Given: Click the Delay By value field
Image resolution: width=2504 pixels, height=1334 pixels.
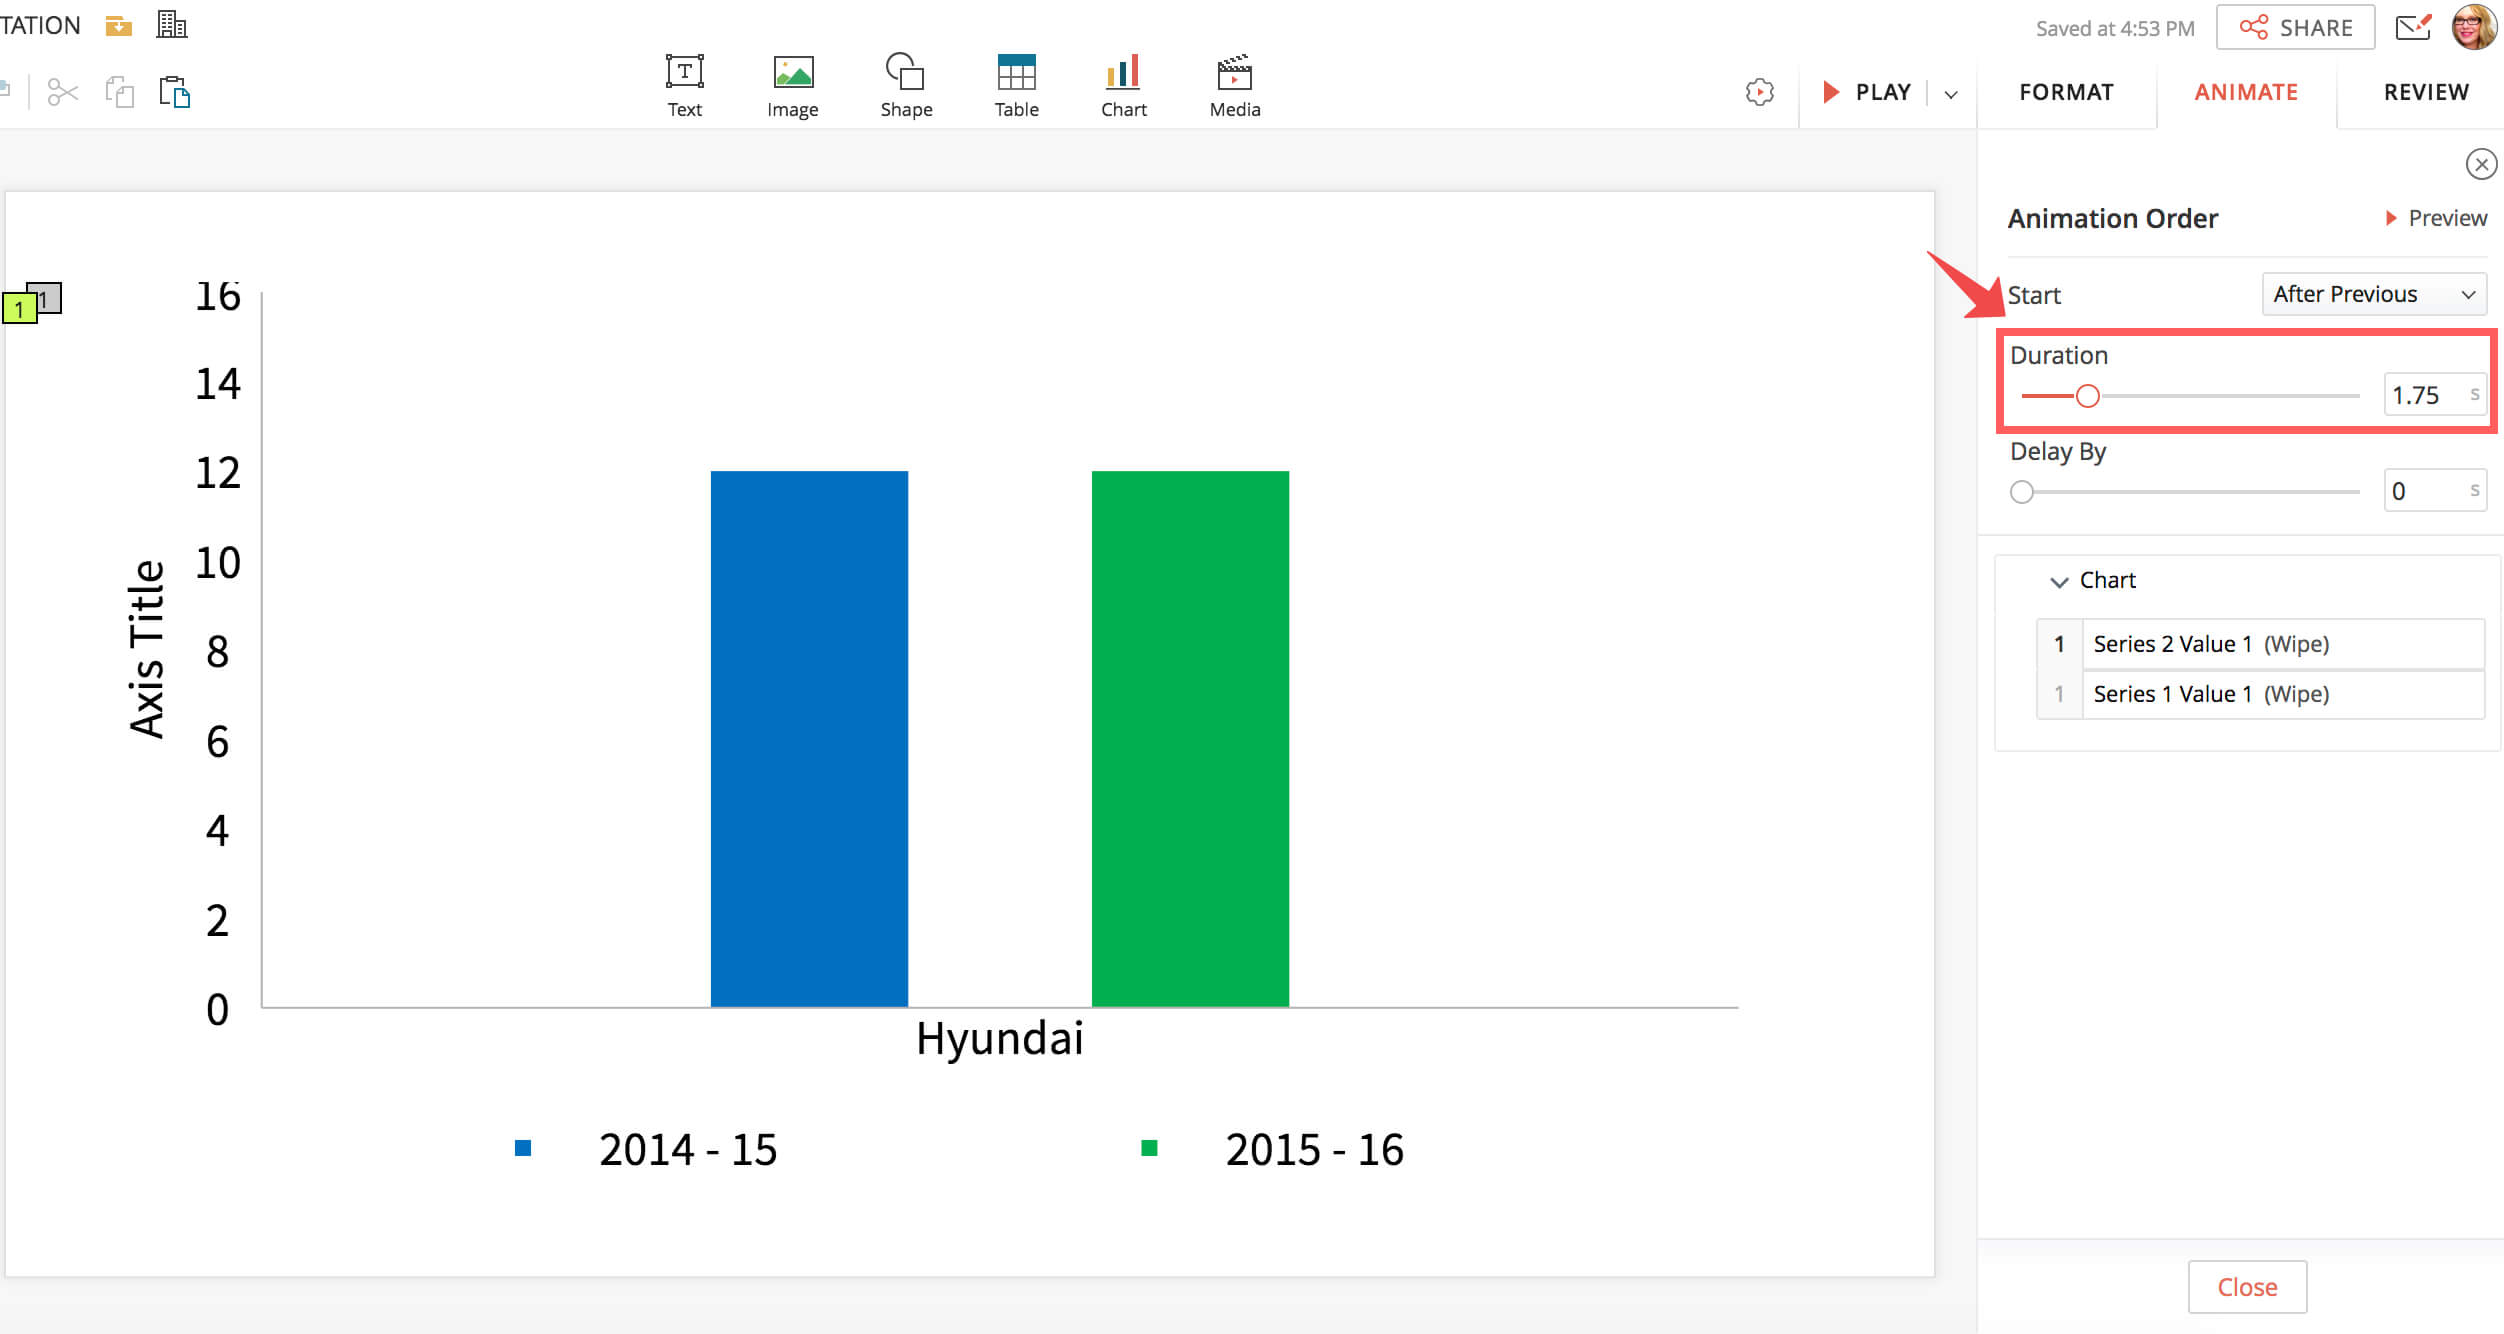Looking at the screenshot, I should (x=2425, y=491).
